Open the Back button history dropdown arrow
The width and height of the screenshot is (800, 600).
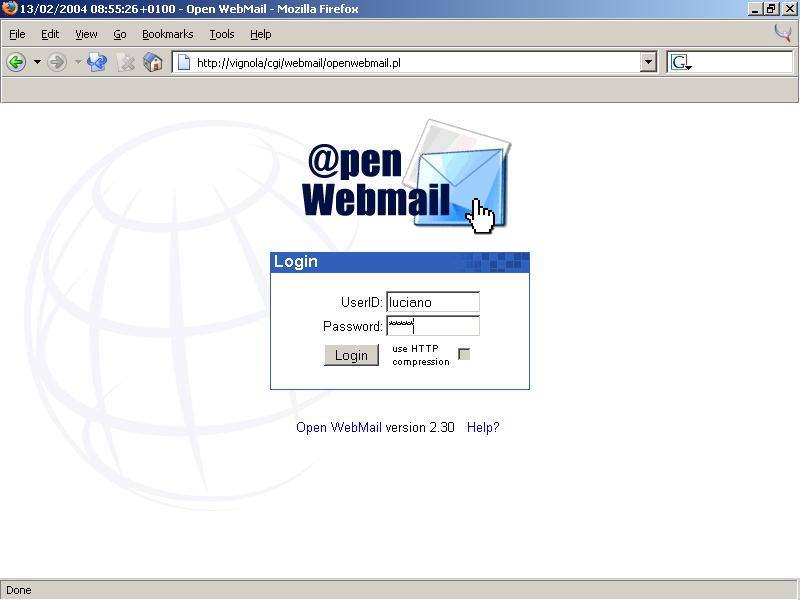[37, 62]
